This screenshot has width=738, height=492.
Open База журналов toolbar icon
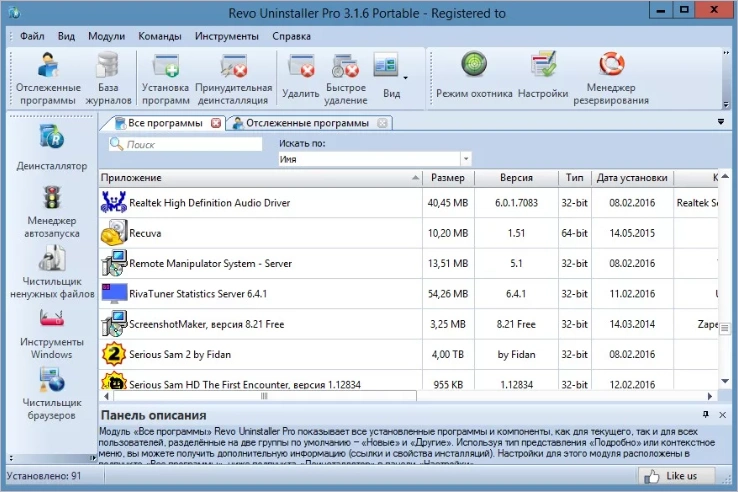pyautogui.click(x=108, y=65)
